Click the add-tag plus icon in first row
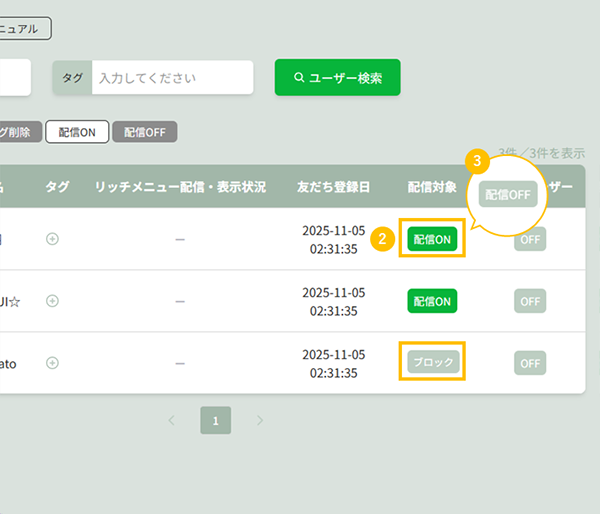This screenshot has width=600, height=514. click(53, 239)
